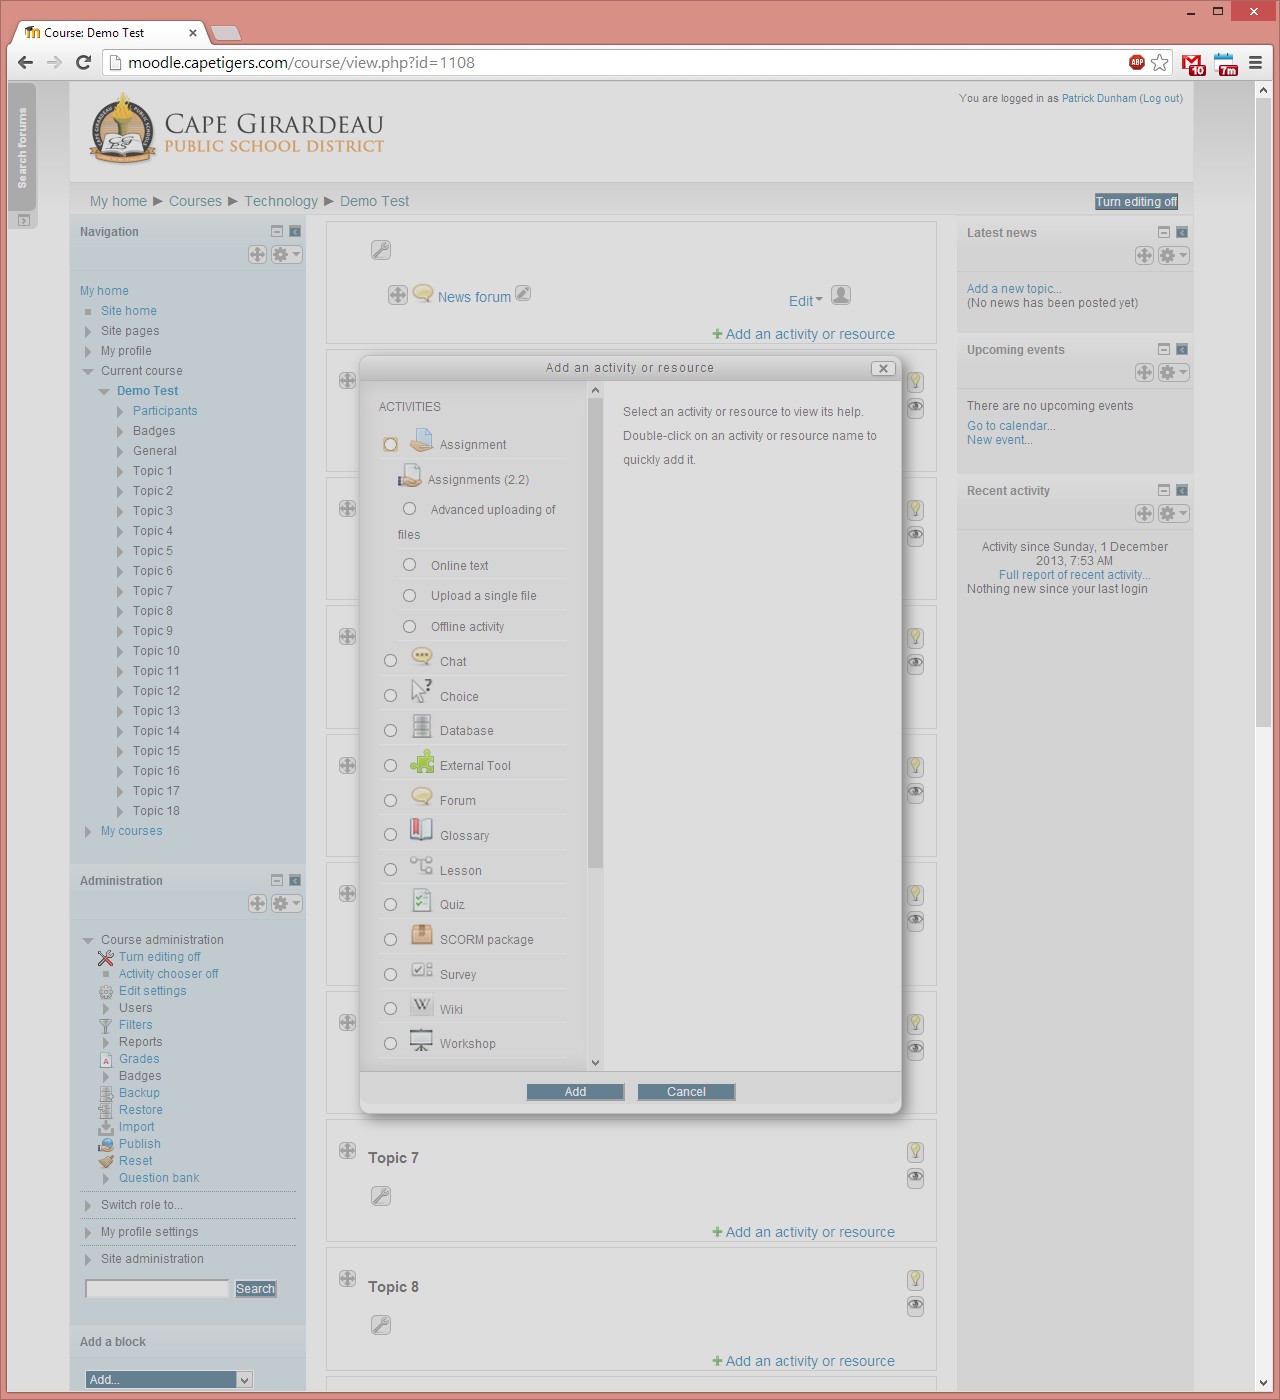Click the Topic 8 move section icon
Viewport: 1280px width, 1400px height.
coord(347,1278)
